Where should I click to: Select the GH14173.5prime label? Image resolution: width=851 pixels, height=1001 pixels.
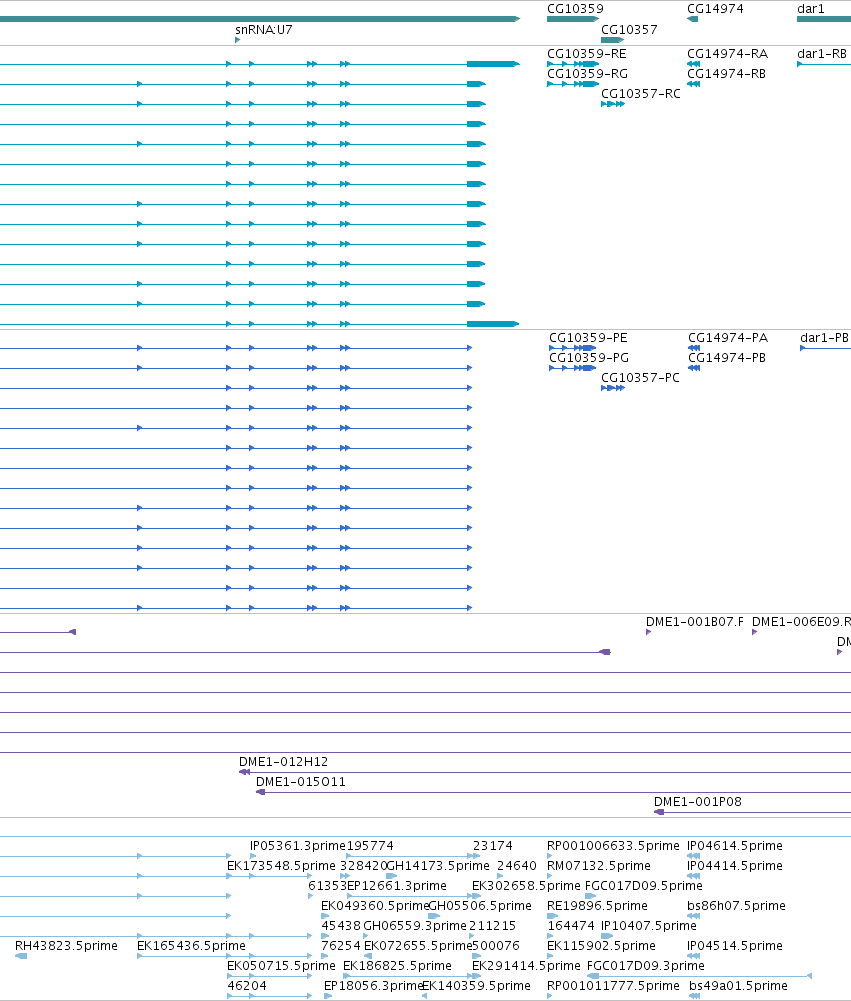[x=438, y=866]
